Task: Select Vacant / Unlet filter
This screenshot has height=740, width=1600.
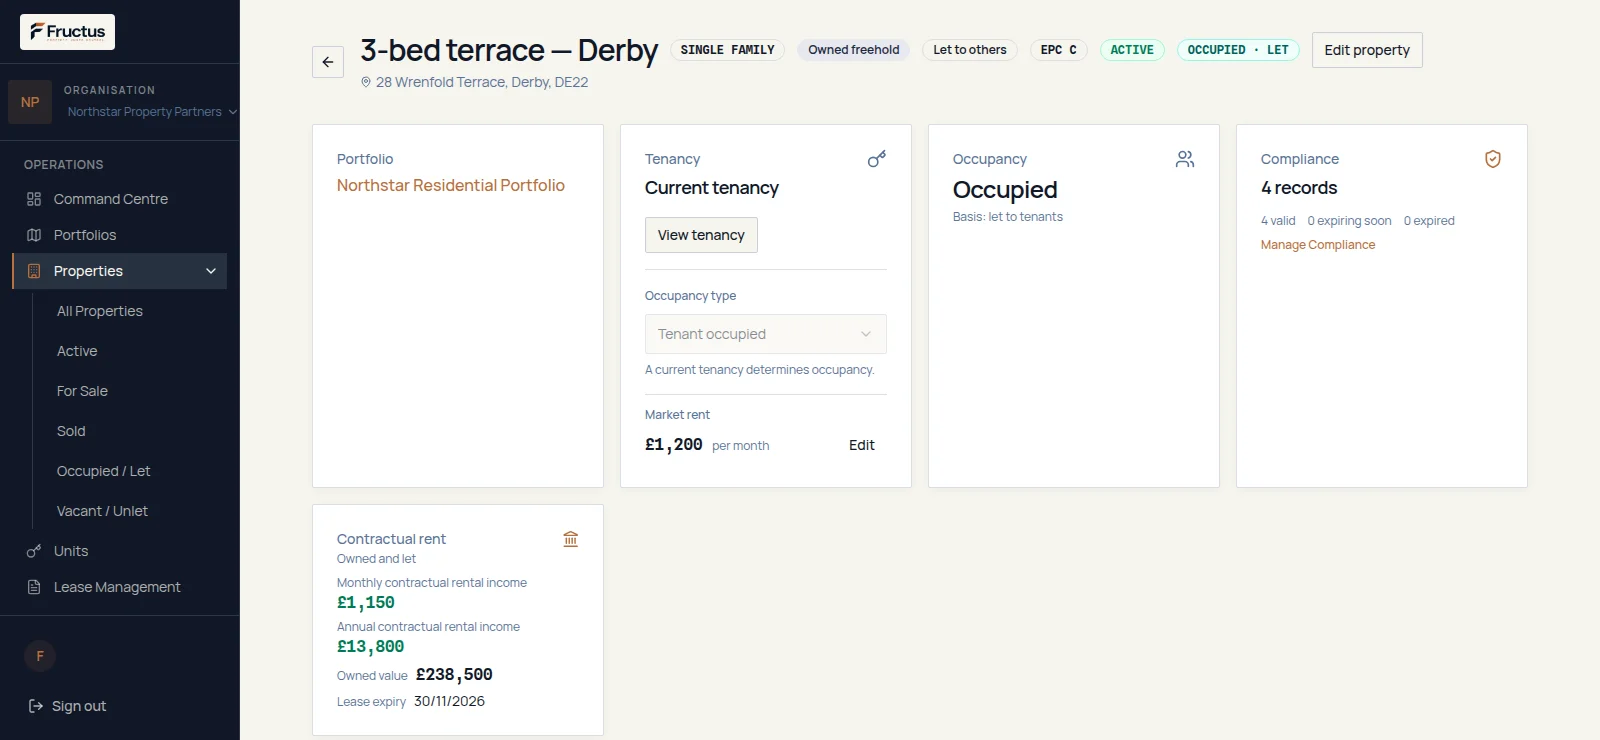Action: click(x=102, y=511)
